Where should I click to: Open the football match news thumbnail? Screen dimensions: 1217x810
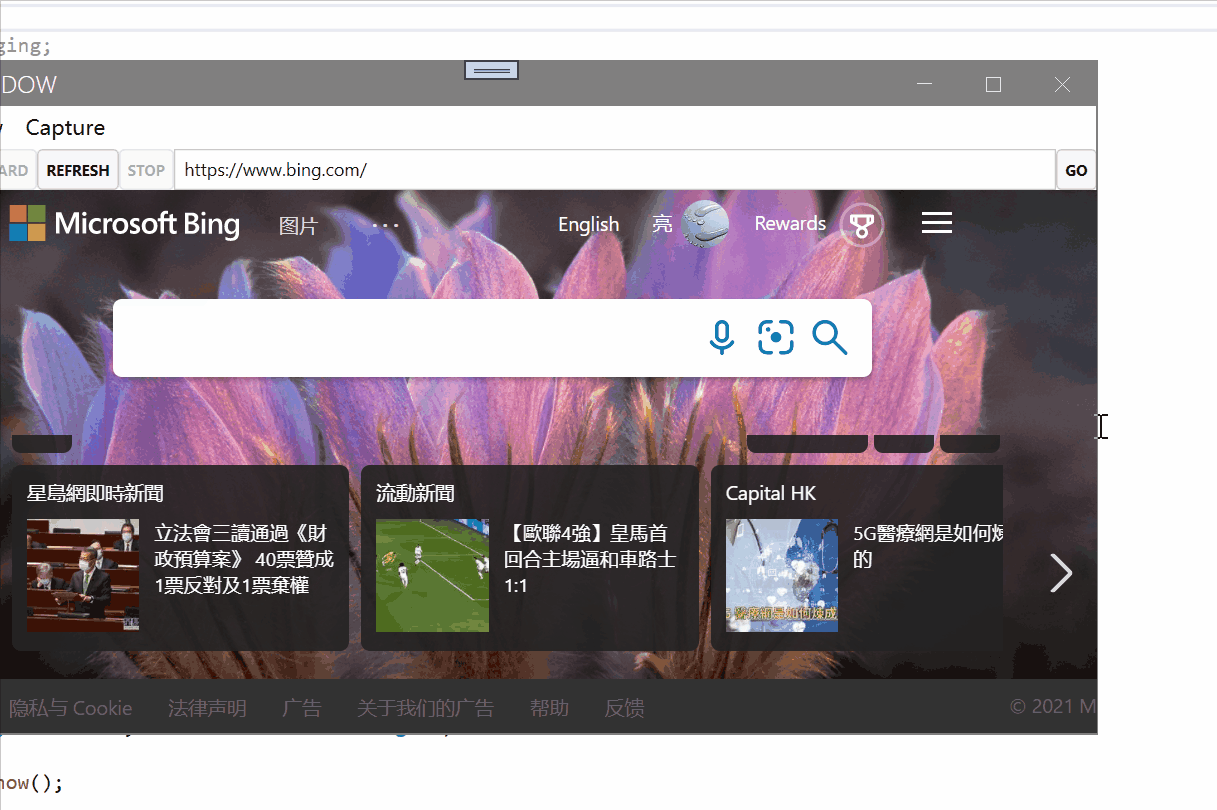coord(432,575)
